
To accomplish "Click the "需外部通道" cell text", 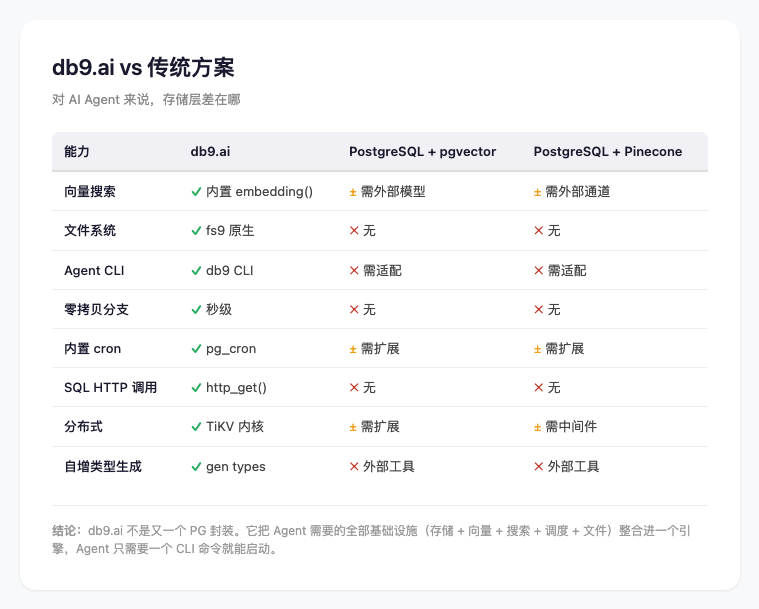I will point(577,192).
